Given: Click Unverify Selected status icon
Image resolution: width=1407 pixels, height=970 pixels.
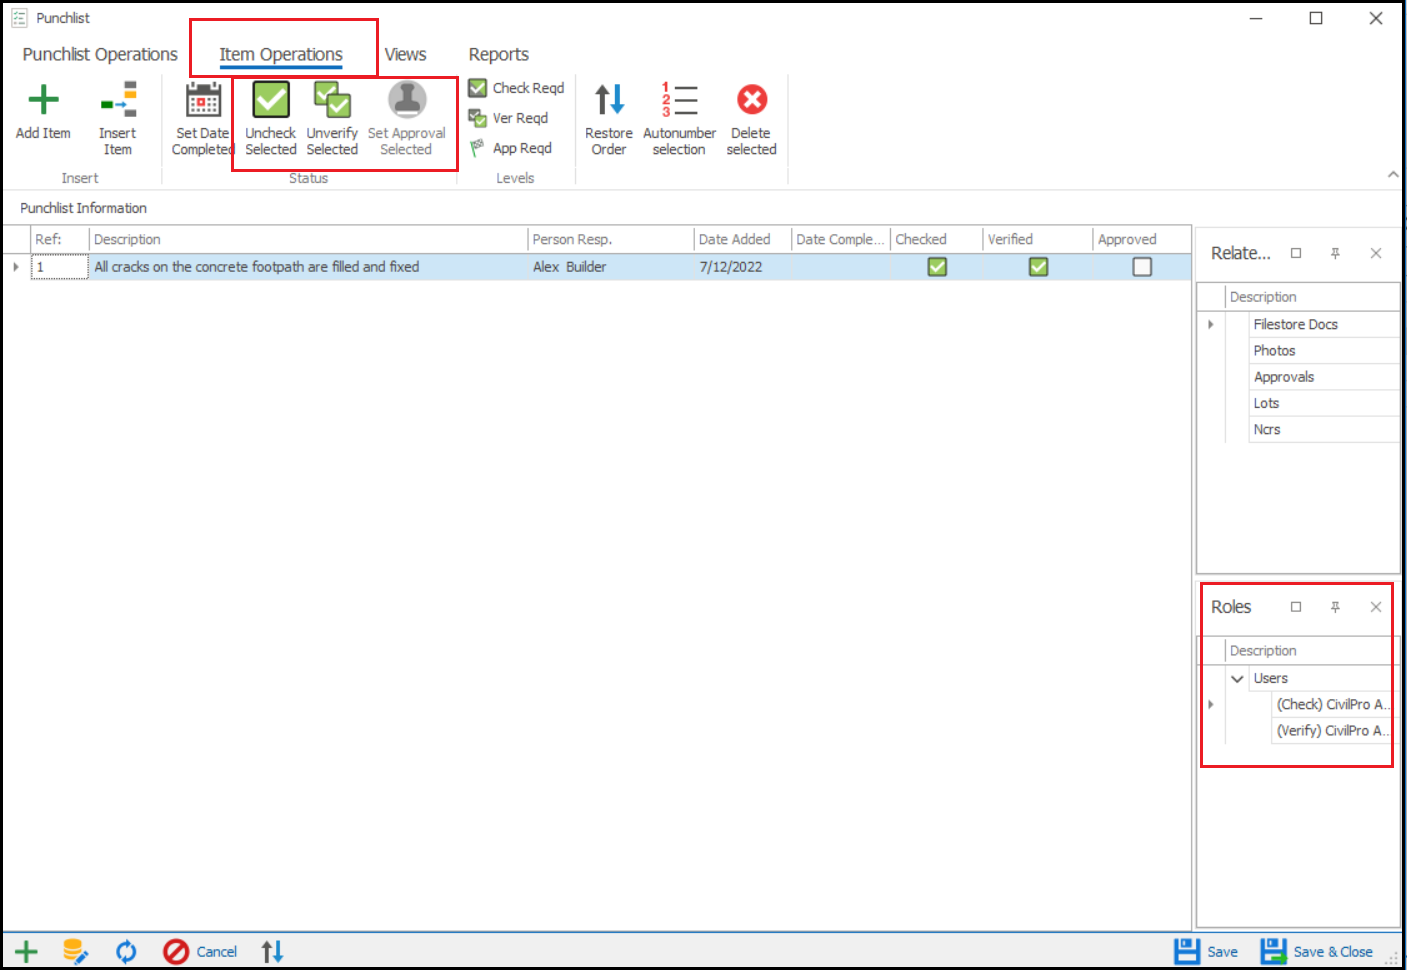Looking at the screenshot, I should pos(332,101).
